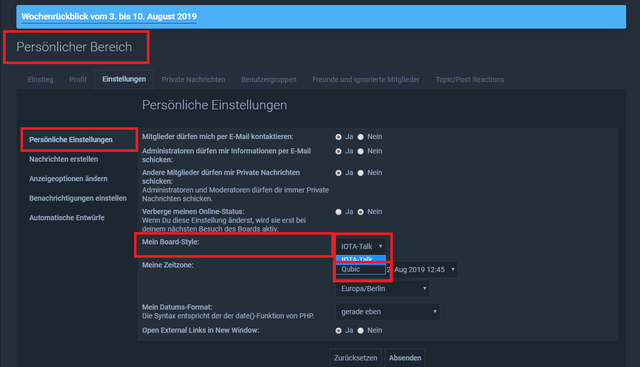Viewport: 640px width, 367px height.
Task: Click the Persönliche Einstellungen page heading
Action: pos(214,105)
